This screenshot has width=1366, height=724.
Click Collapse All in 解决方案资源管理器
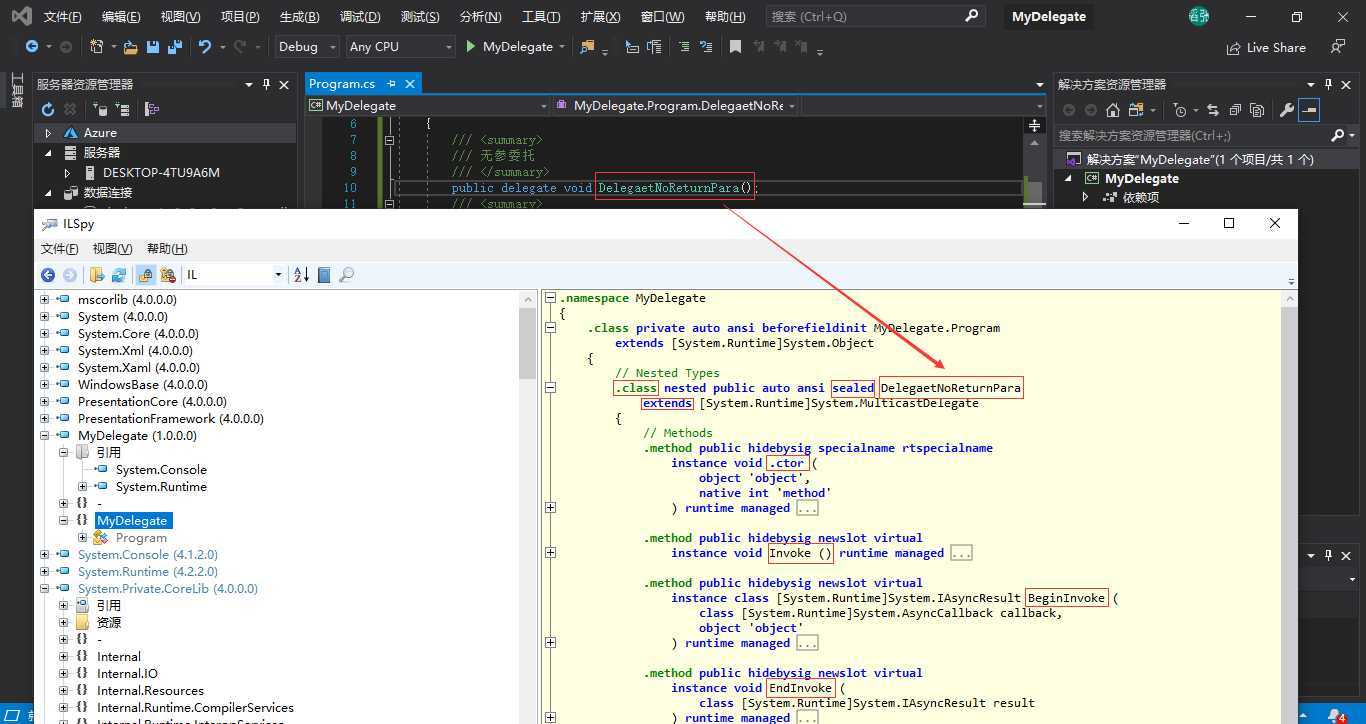(x=1235, y=110)
